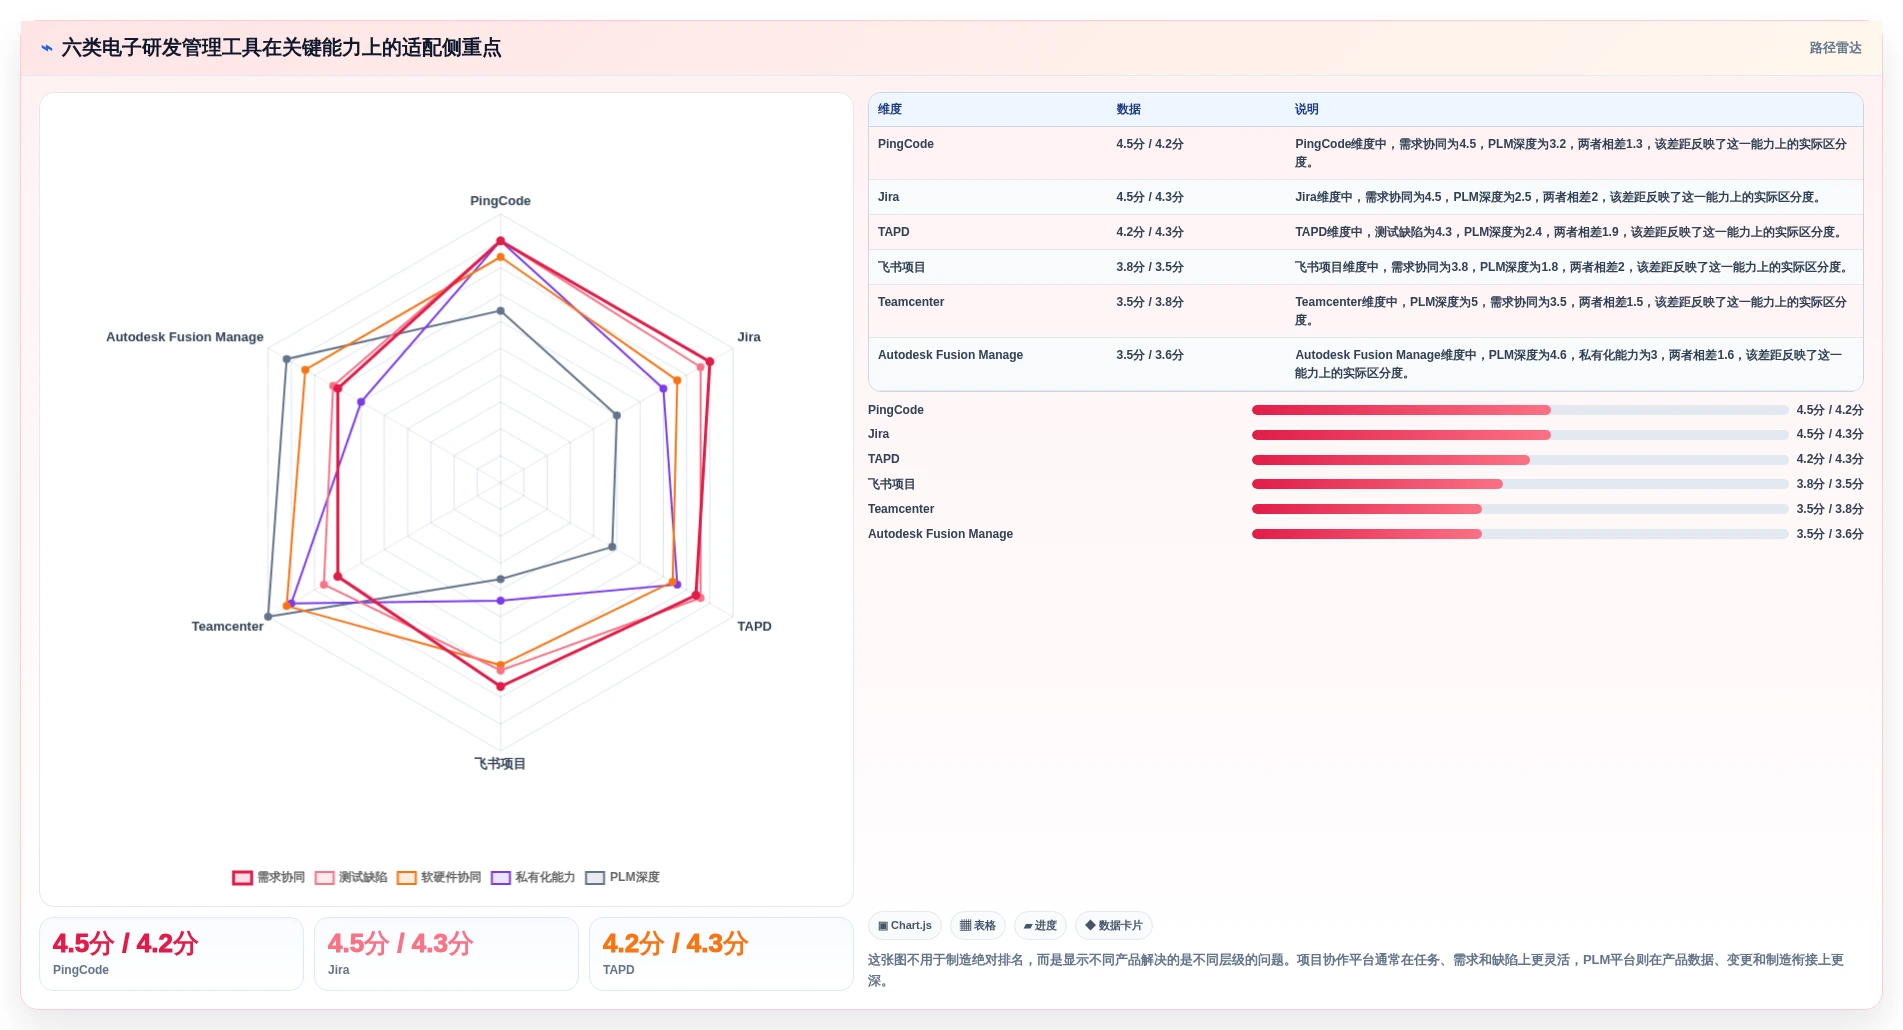Toggle the 测试缺陷 legend swatch
The height and width of the screenshot is (1030, 1903).
click(x=324, y=878)
